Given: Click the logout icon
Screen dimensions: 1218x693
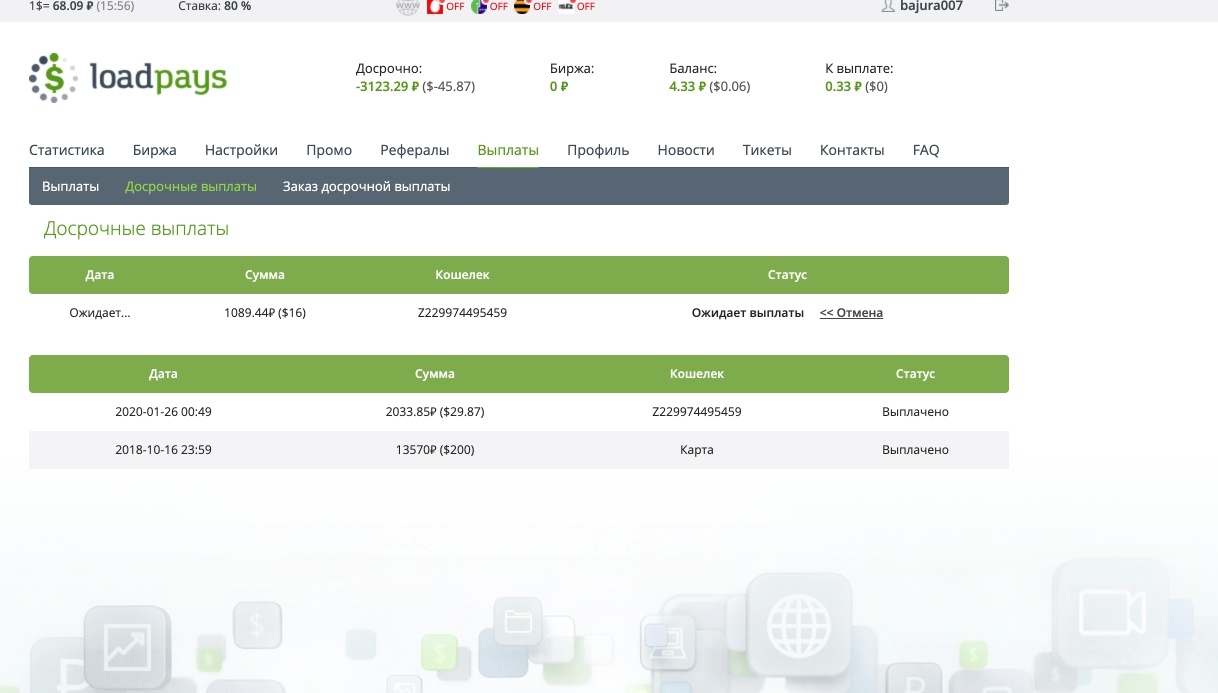Looking at the screenshot, I should [x=1002, y=6].
